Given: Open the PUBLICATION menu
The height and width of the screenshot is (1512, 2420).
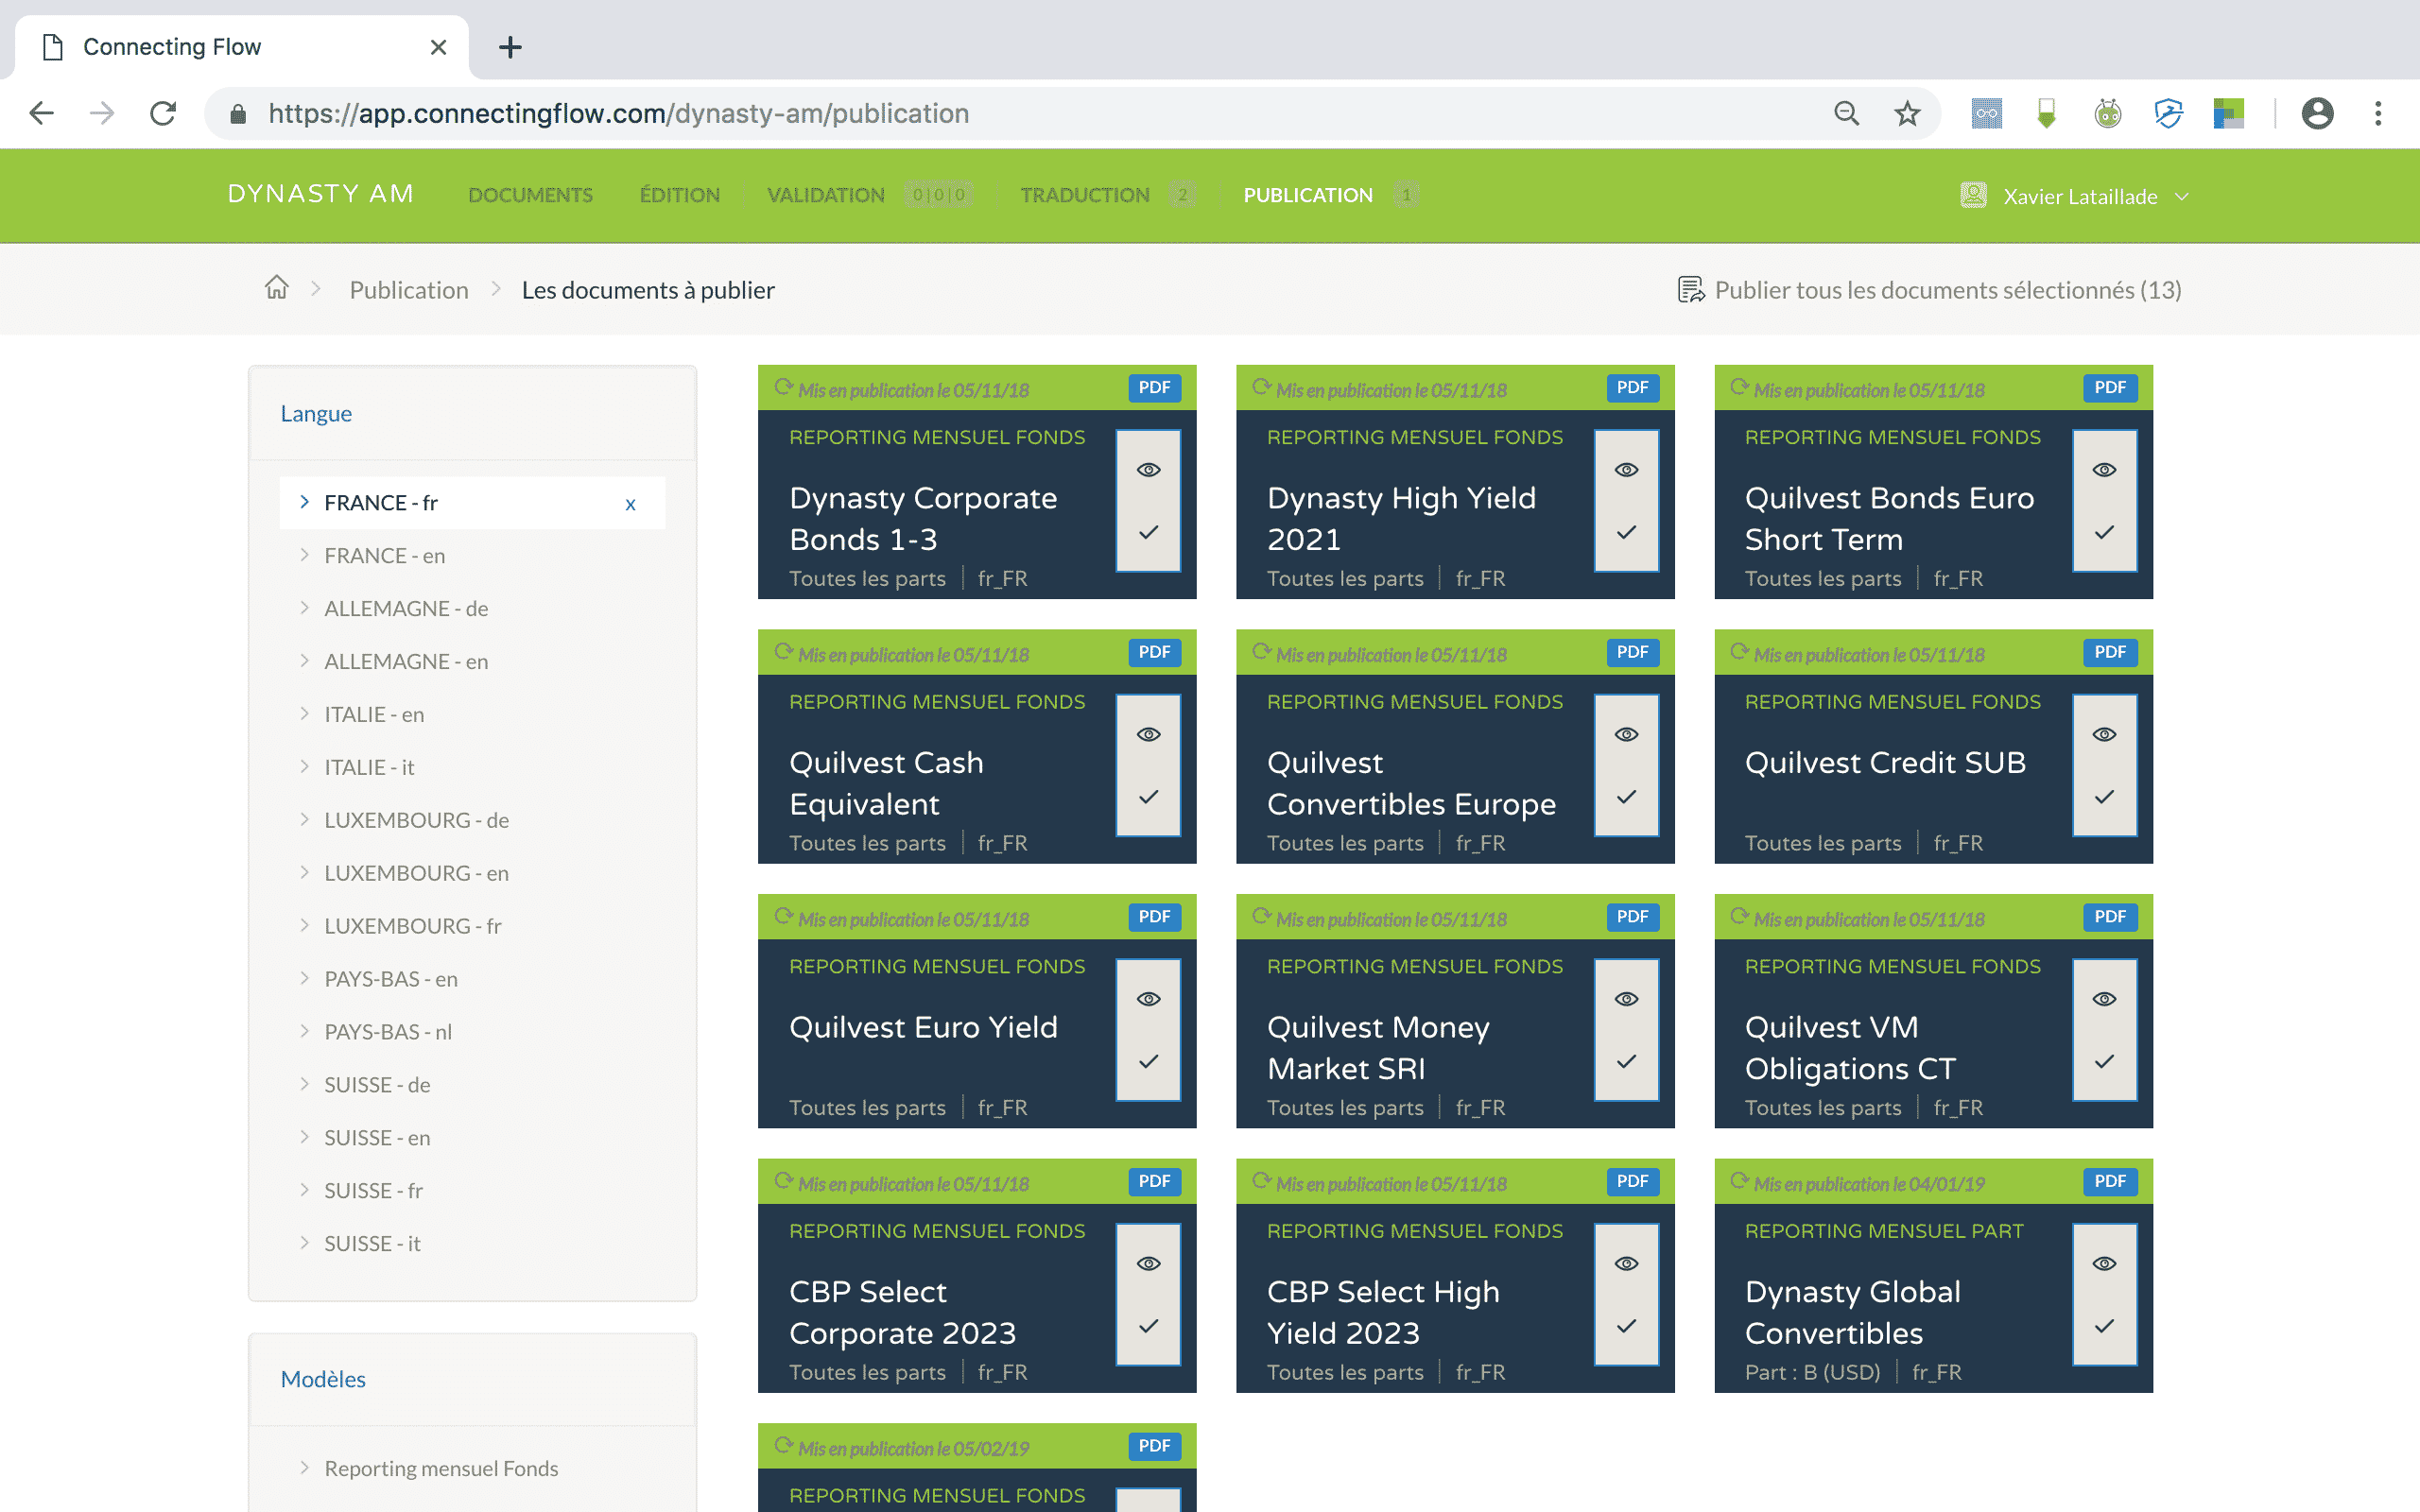Looking at the screenshot, I should [1308, 195].
